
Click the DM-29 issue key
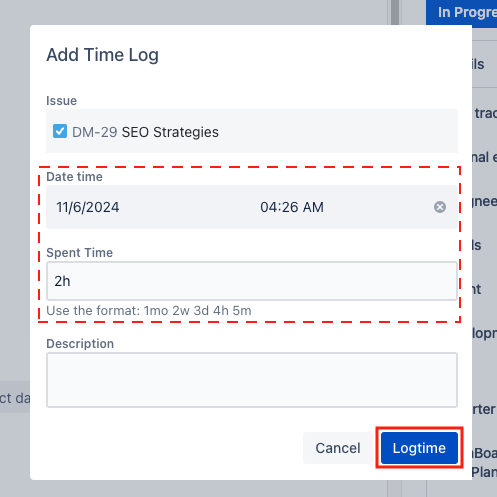coord(95,132)
